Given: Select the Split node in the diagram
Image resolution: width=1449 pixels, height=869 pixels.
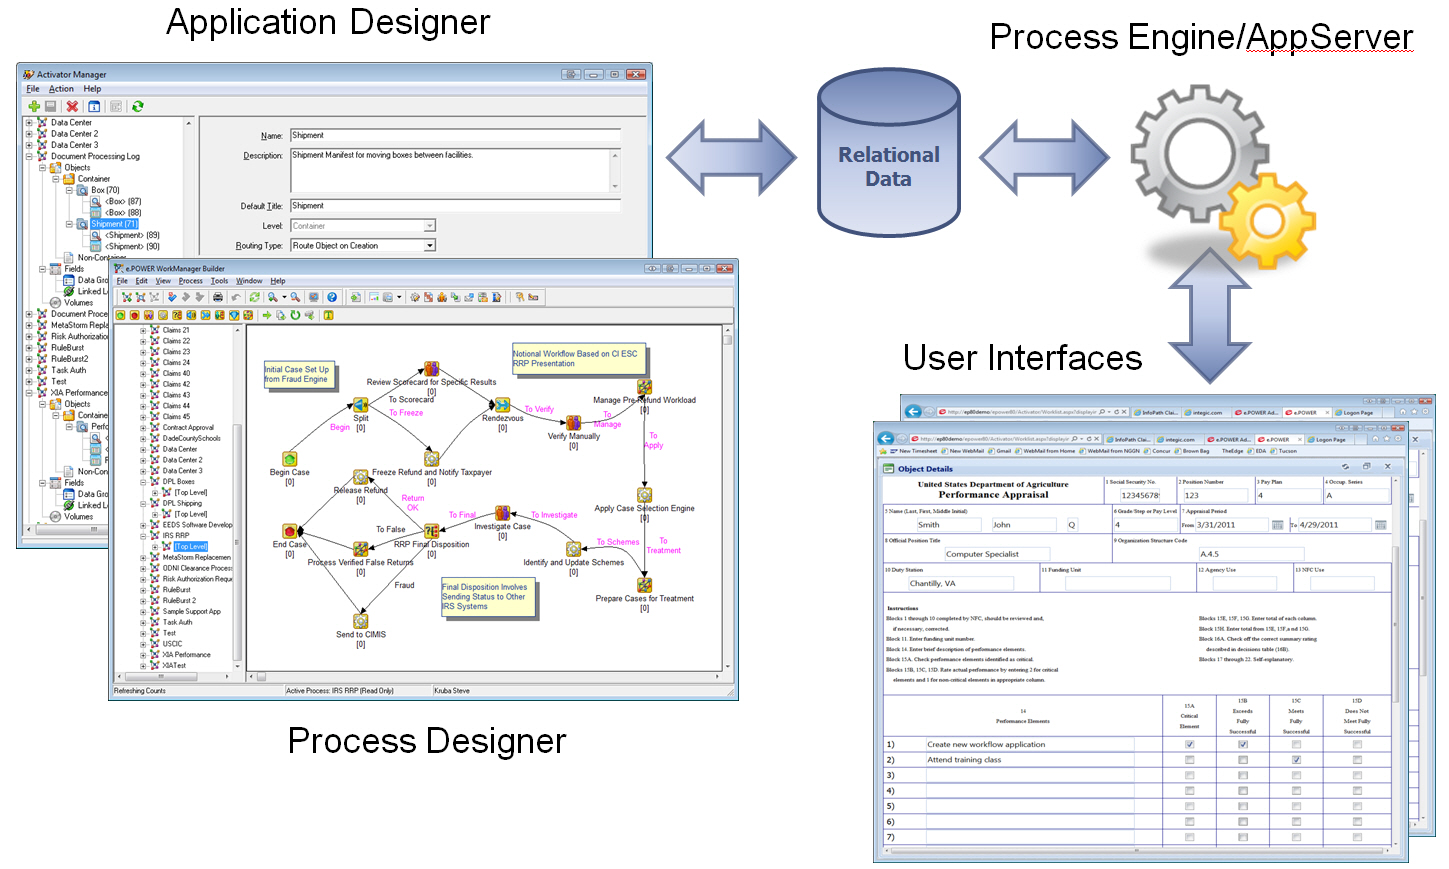Looking at the screenshot, I should [361, 405].
